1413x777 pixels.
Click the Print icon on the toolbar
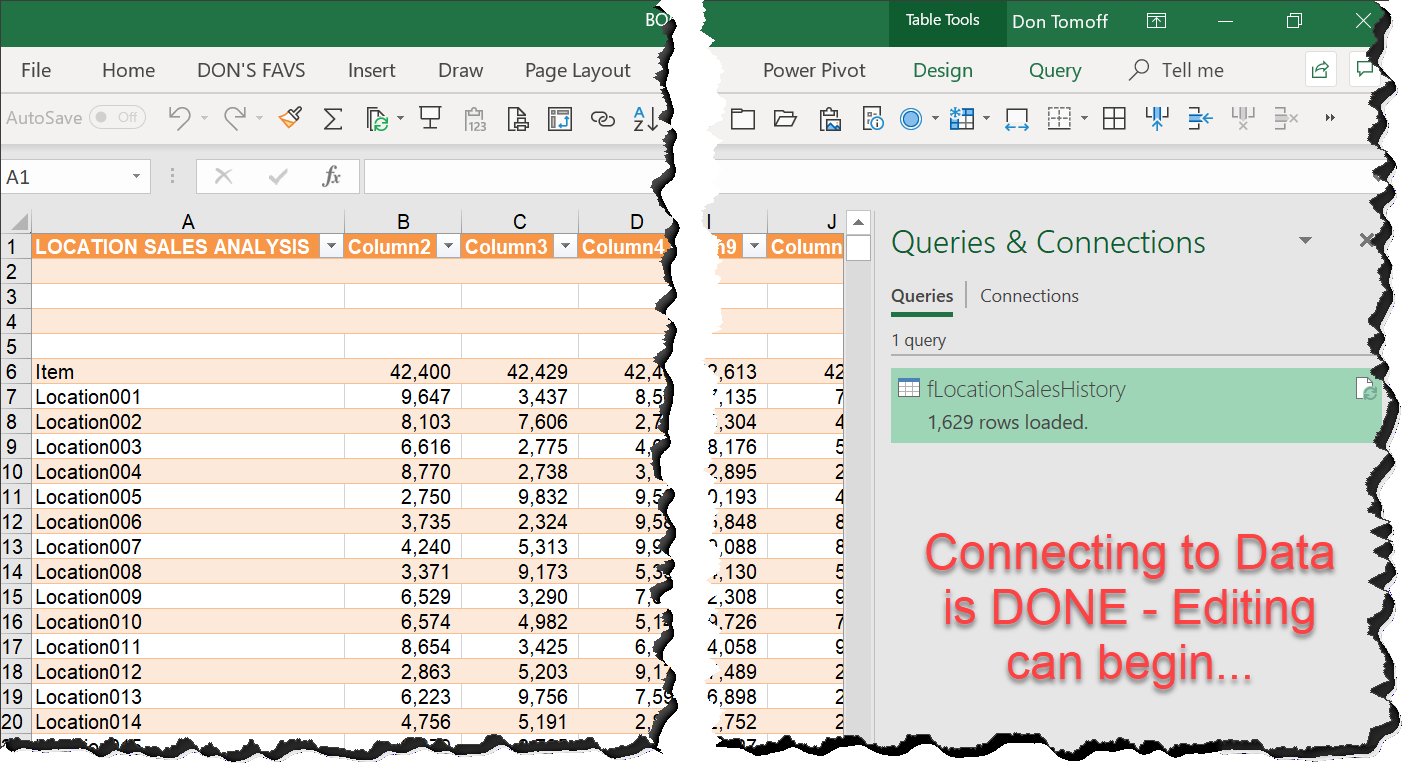click(x=518, y=118)
